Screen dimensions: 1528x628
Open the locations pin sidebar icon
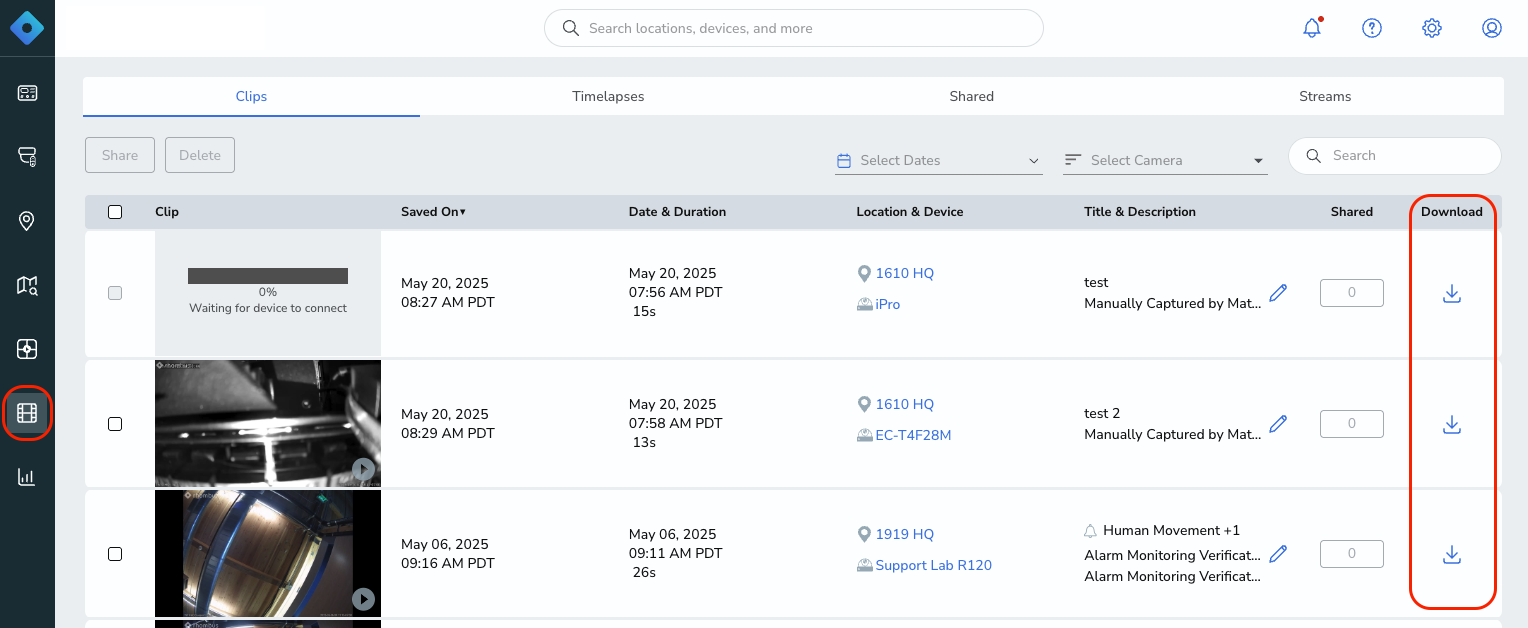(27, 221)
